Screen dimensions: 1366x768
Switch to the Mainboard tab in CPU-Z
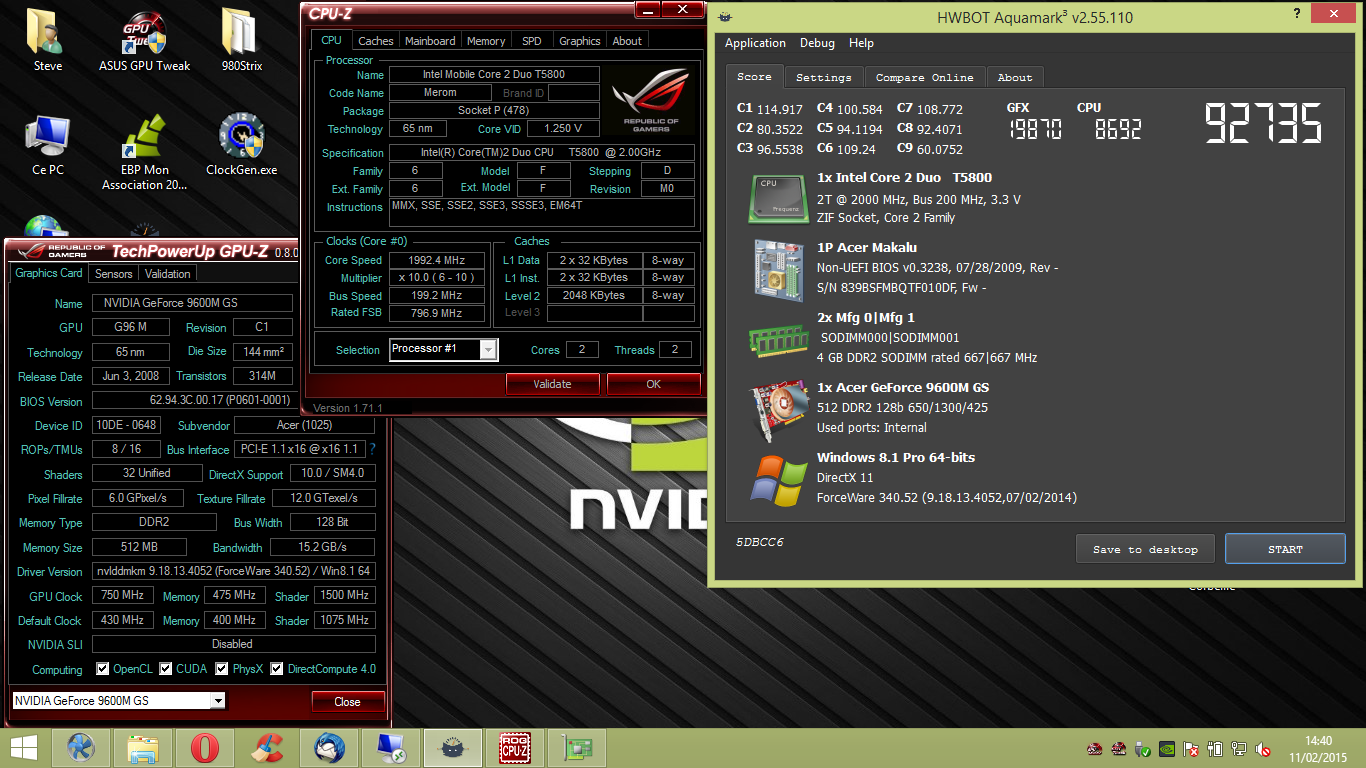click(x=430, y=41)
